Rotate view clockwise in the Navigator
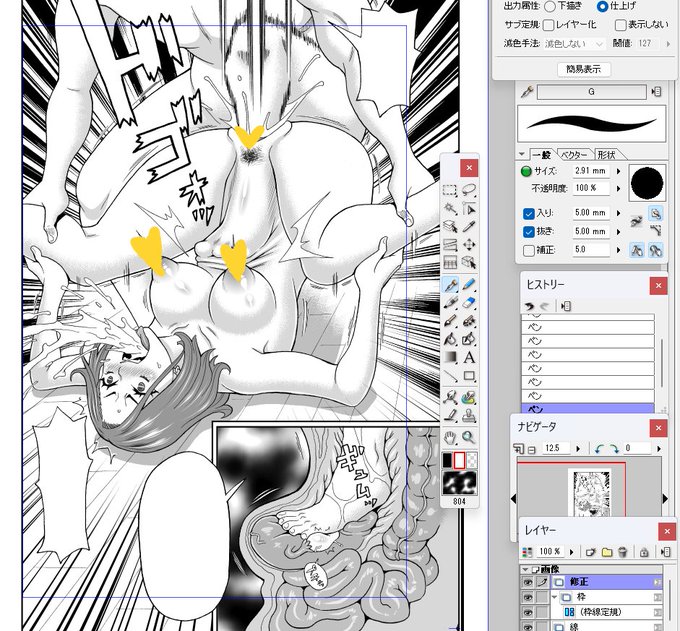Screen dimensions: 680x631 click(x=614, y=449)
